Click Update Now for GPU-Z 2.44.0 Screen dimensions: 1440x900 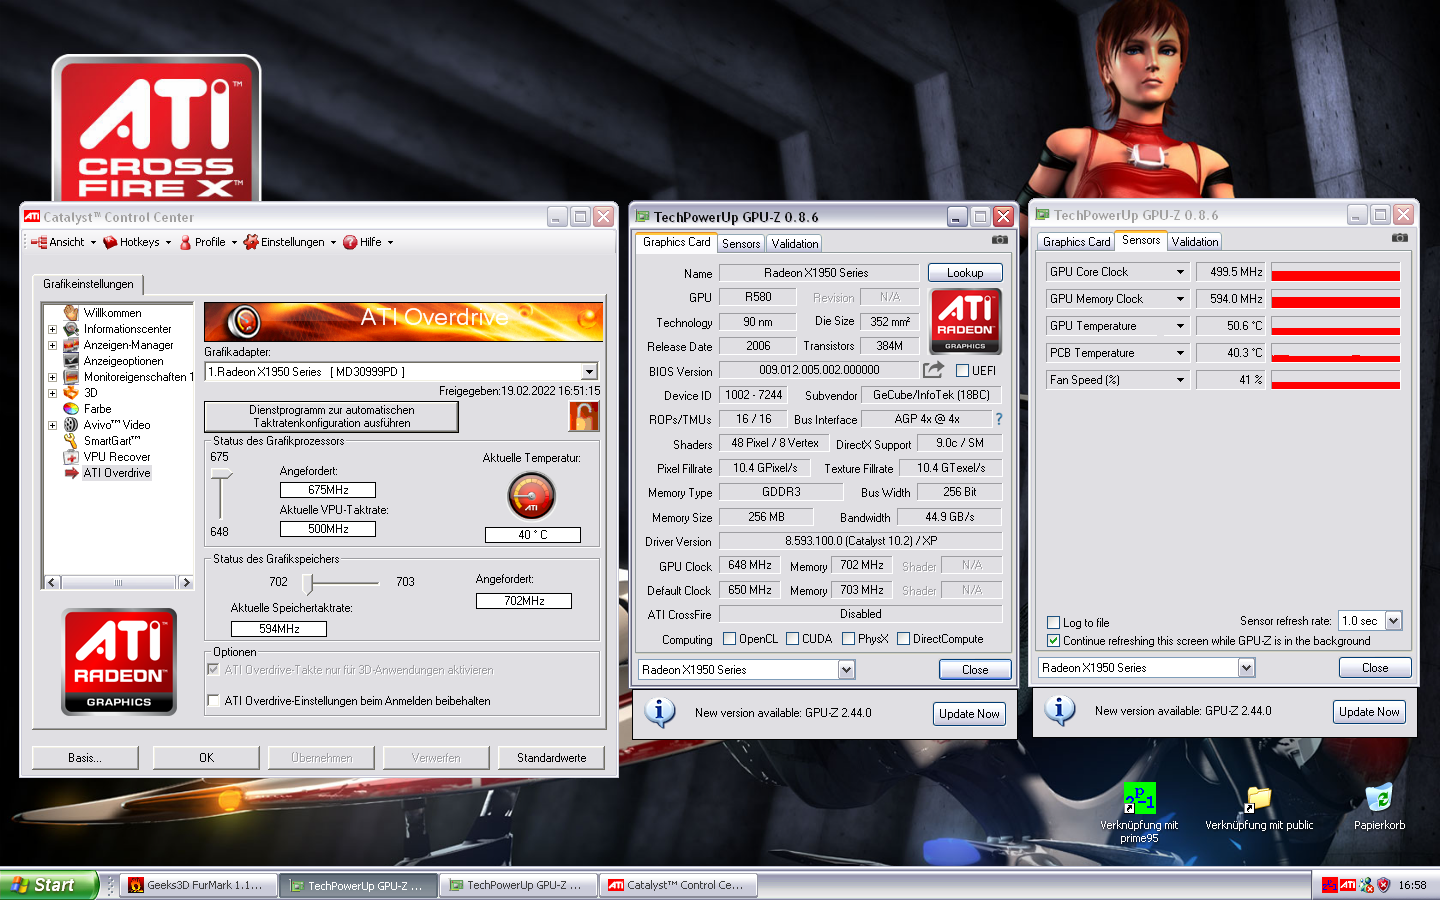click(x=968, y=713)
